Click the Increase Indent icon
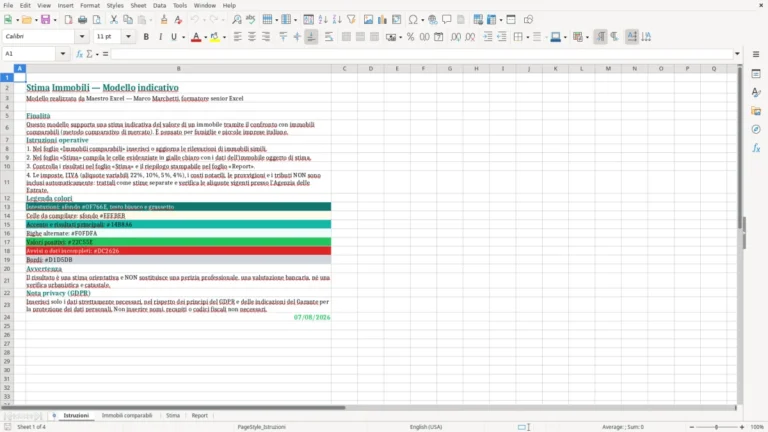The height and width of the screenshot is (432, 768). pyautogui.click(x=488, y=37)
